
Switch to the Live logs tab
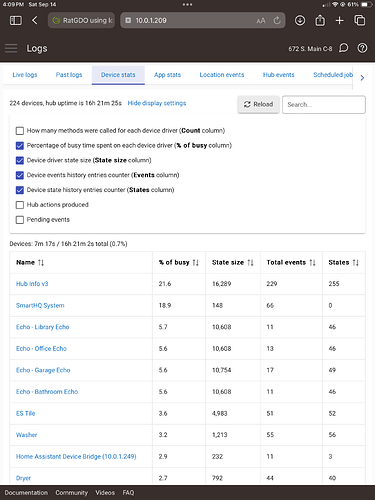tap(25, 75)
